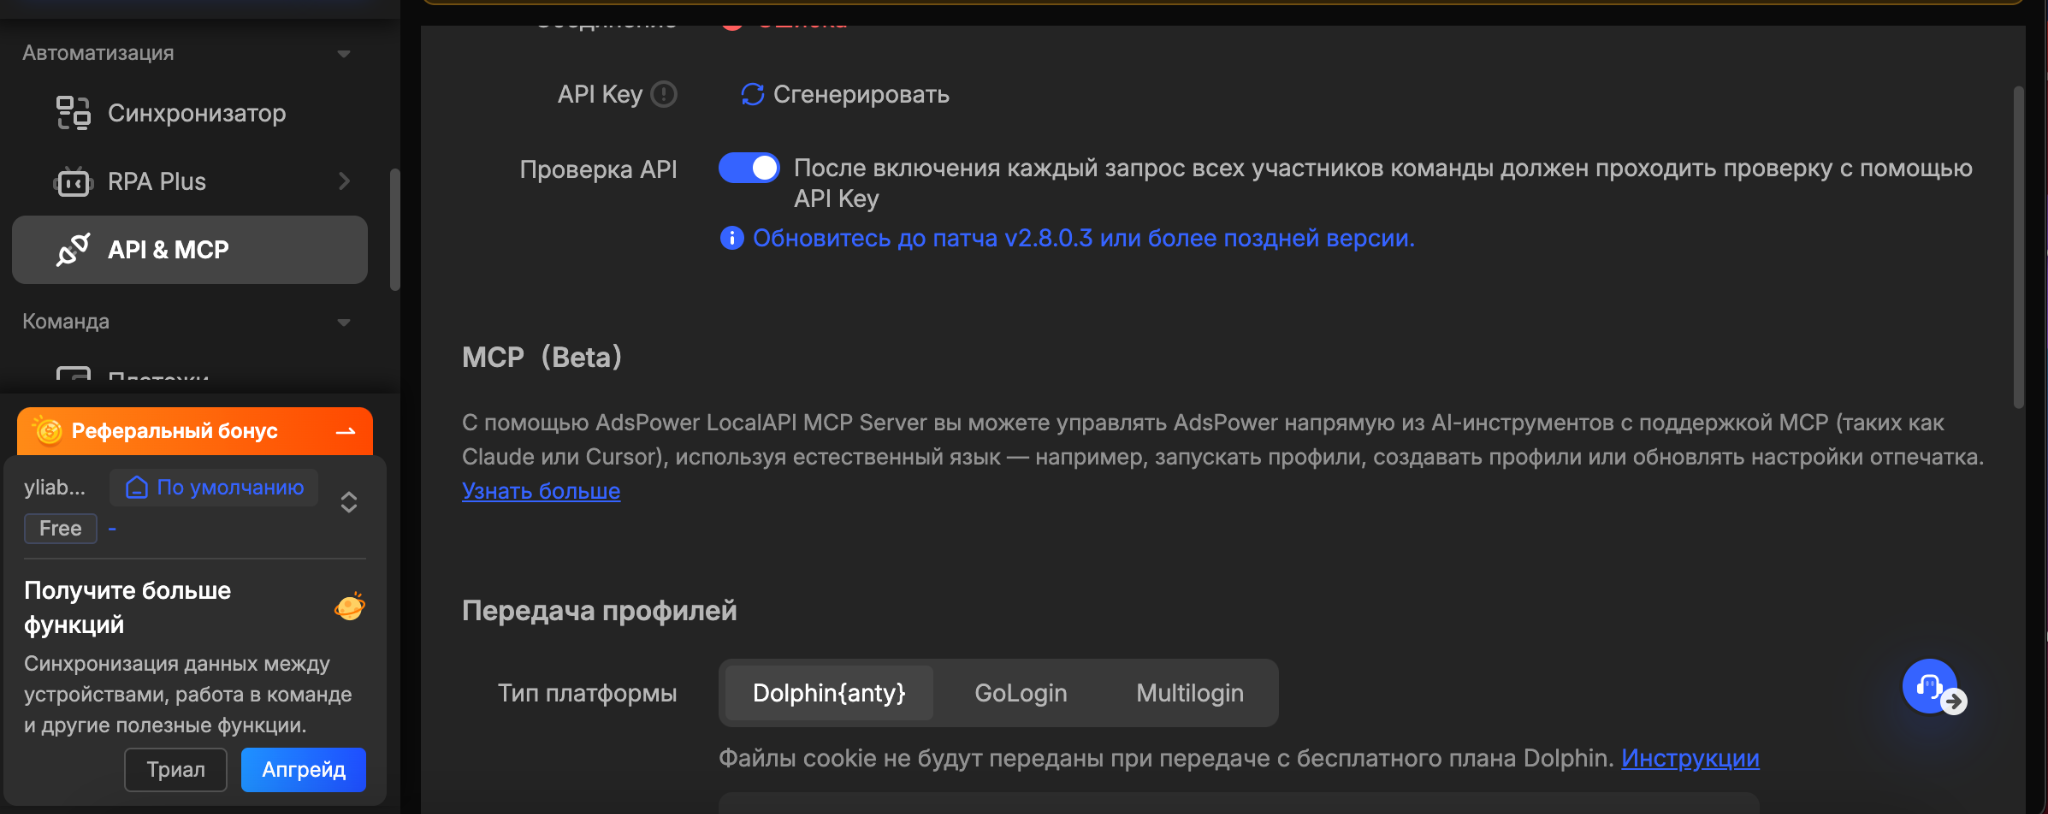Open Инструкции about Dolphin cookies

1689,758
